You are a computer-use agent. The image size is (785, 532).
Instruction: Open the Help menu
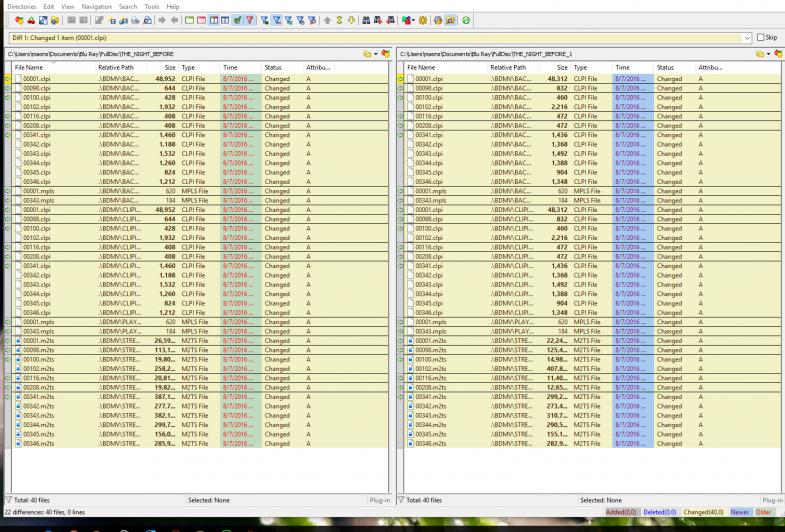[x=173, y=7]
